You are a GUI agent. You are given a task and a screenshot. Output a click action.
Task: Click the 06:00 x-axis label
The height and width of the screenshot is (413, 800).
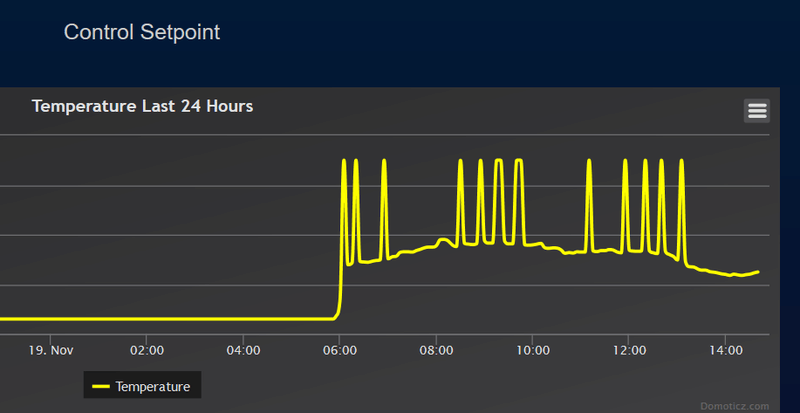341,350
